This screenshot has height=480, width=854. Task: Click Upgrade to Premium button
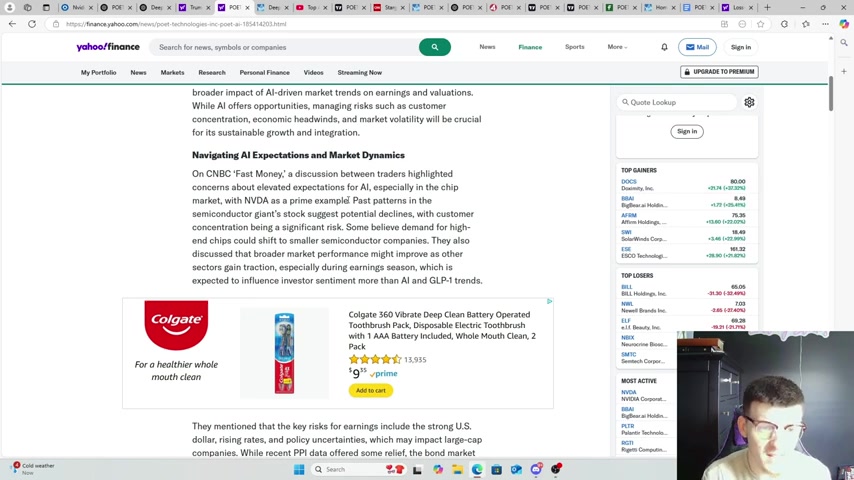(719, 72)
